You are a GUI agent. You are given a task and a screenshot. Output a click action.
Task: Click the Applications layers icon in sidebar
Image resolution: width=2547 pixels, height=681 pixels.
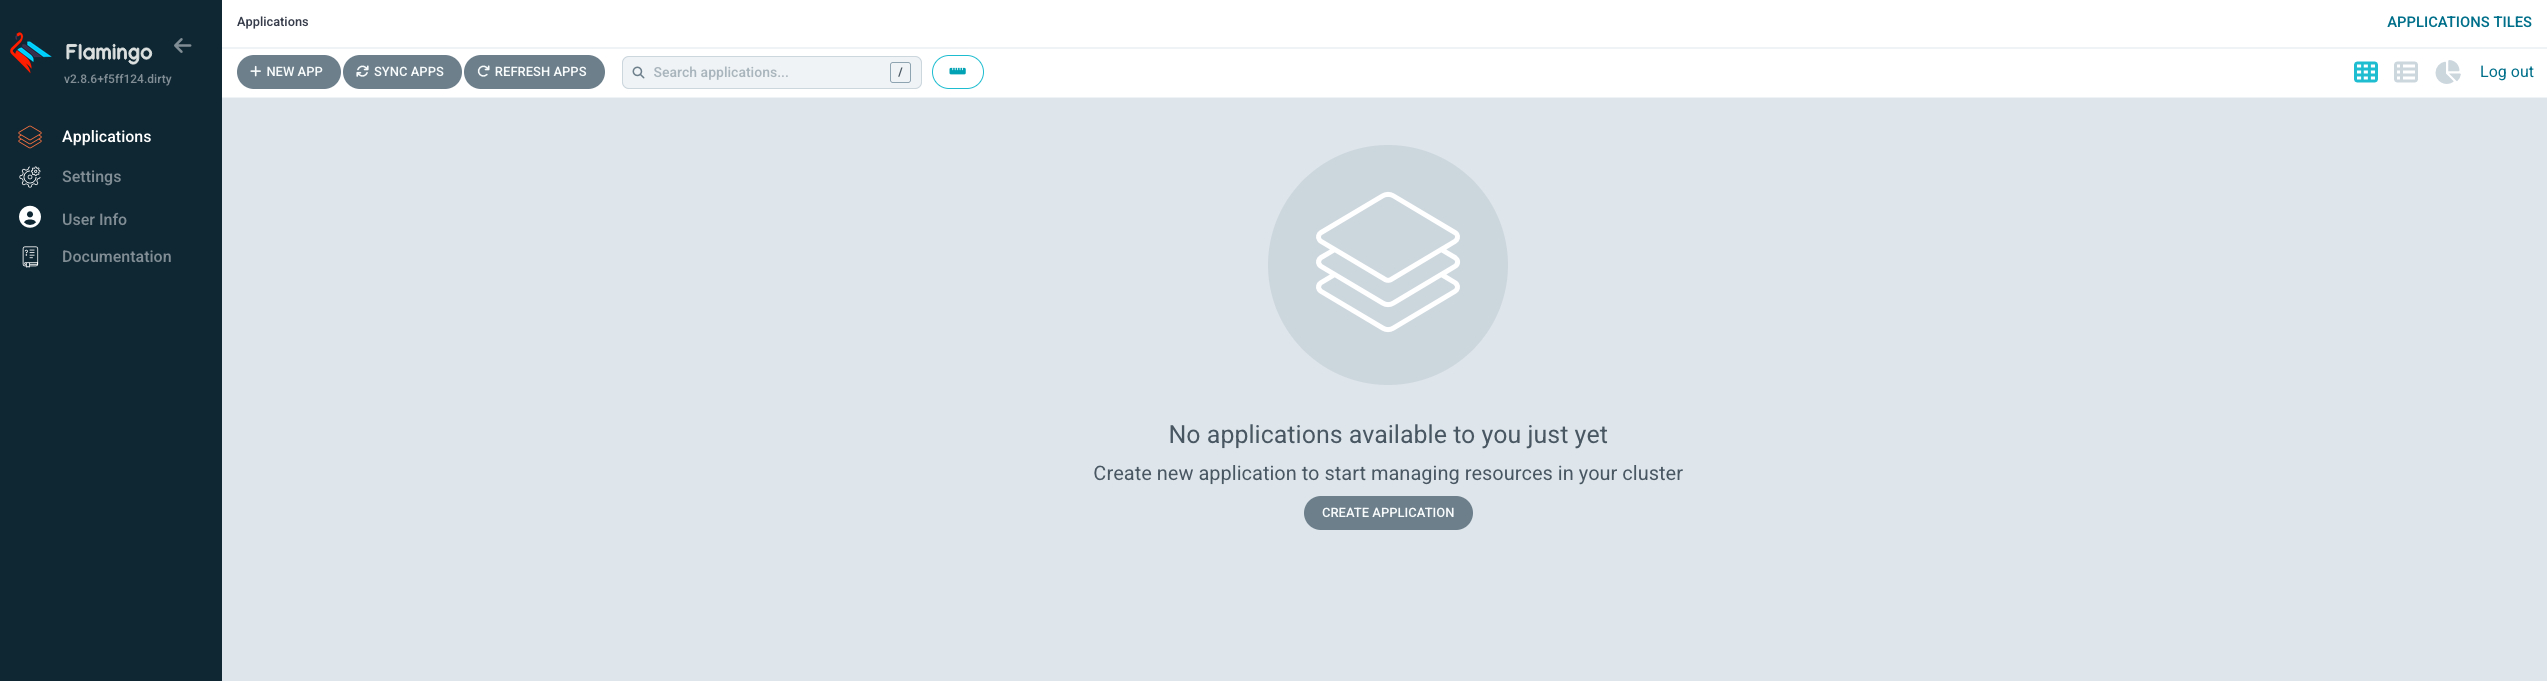[30, 137]
